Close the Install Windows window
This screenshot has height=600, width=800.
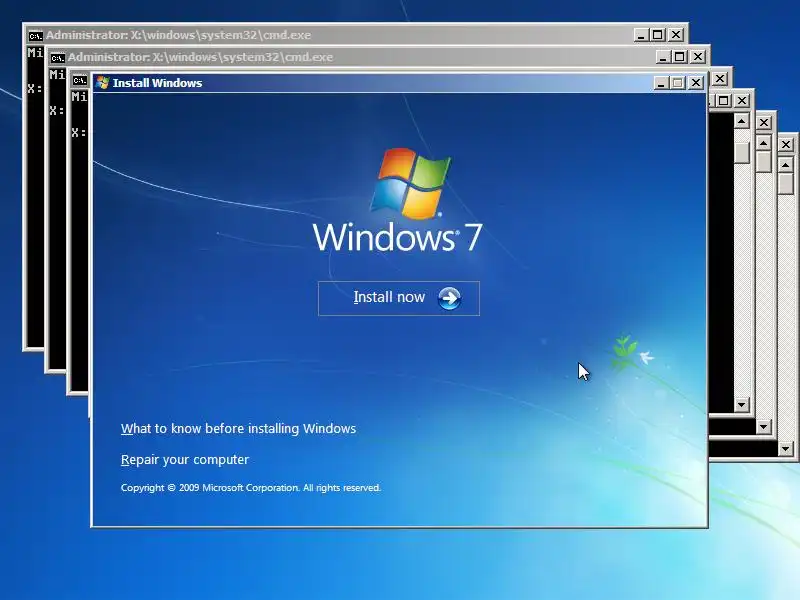(x=695, y=83)
